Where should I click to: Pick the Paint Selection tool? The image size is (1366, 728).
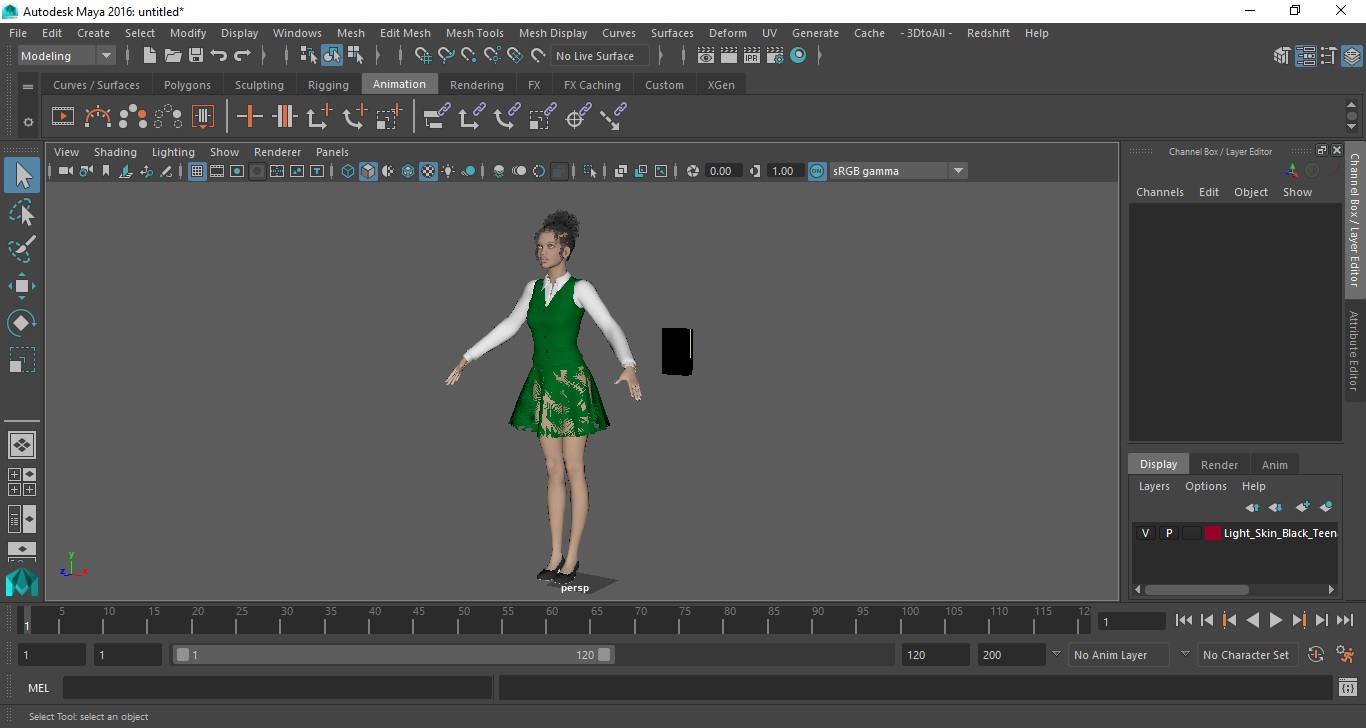pos(21,249)
